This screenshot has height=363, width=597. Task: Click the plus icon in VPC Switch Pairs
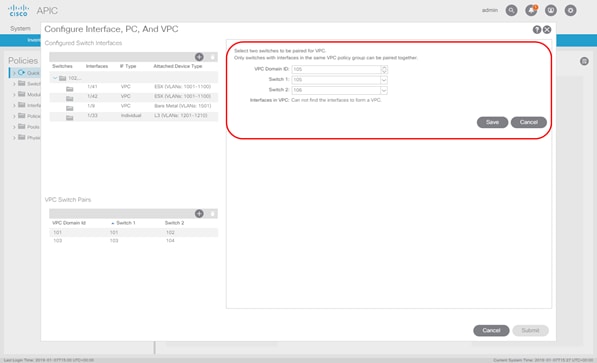click(x=199, y=214)
